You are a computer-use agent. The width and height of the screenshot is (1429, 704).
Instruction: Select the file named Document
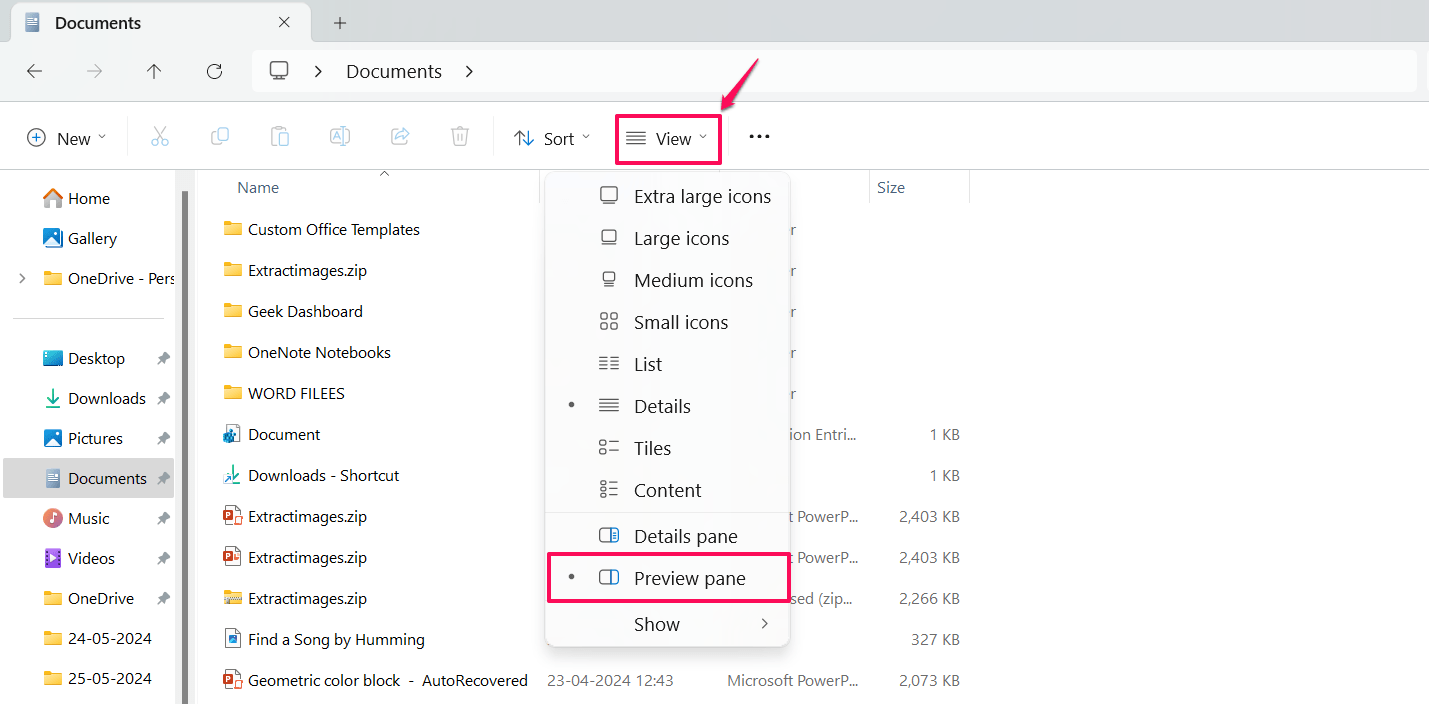(x=272, y=434)
